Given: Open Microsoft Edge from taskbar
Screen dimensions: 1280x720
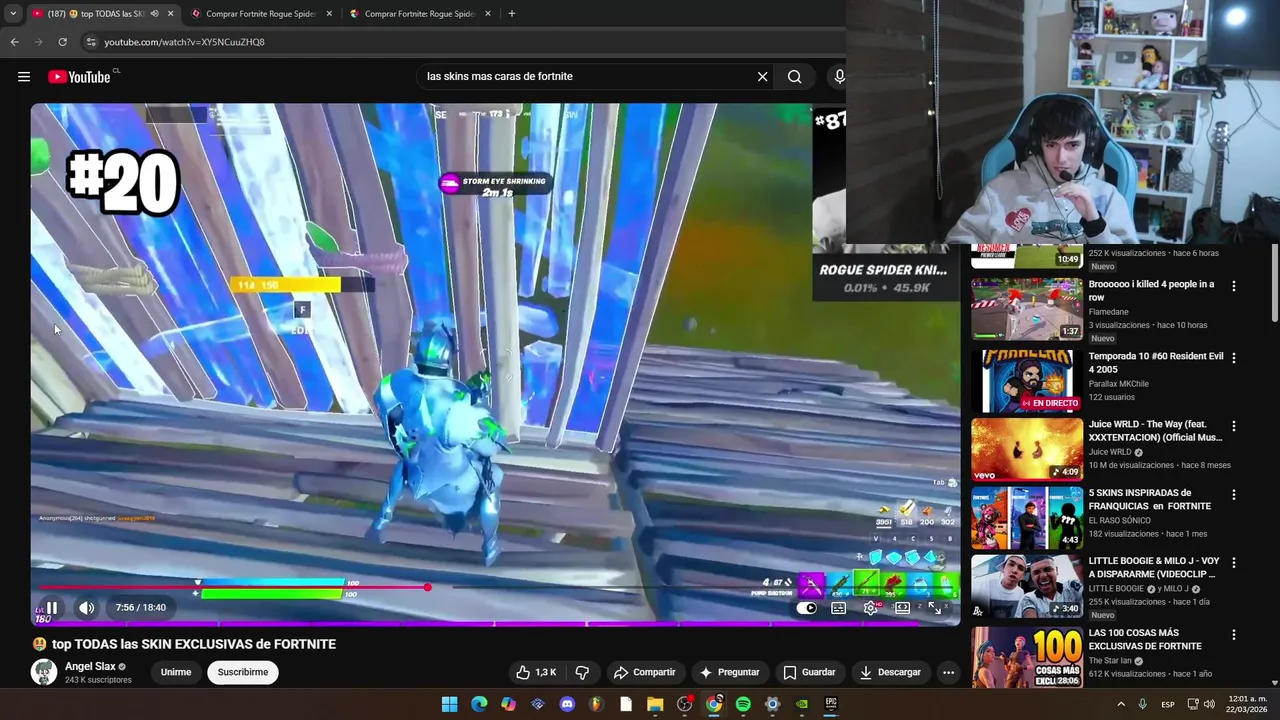Looking at the screenshot, I should [x=479, y=704].
